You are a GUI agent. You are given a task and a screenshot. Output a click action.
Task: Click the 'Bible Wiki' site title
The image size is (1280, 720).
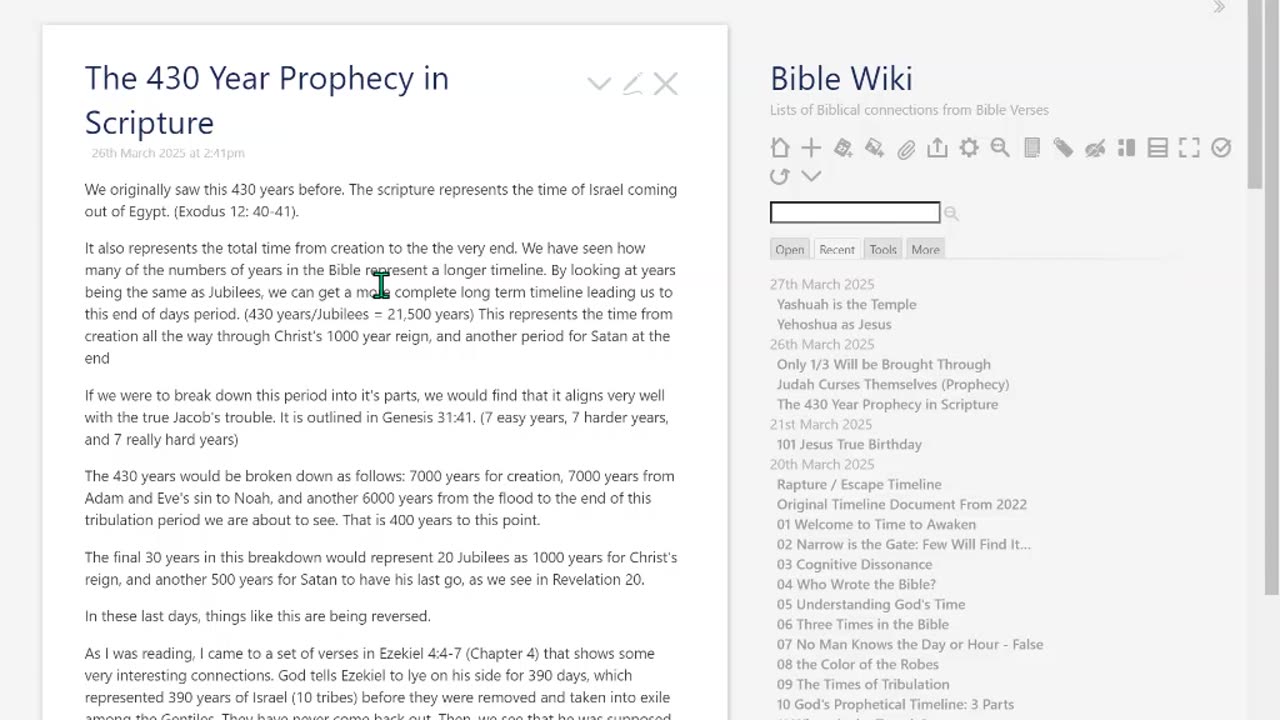click(x=841, y=78)
